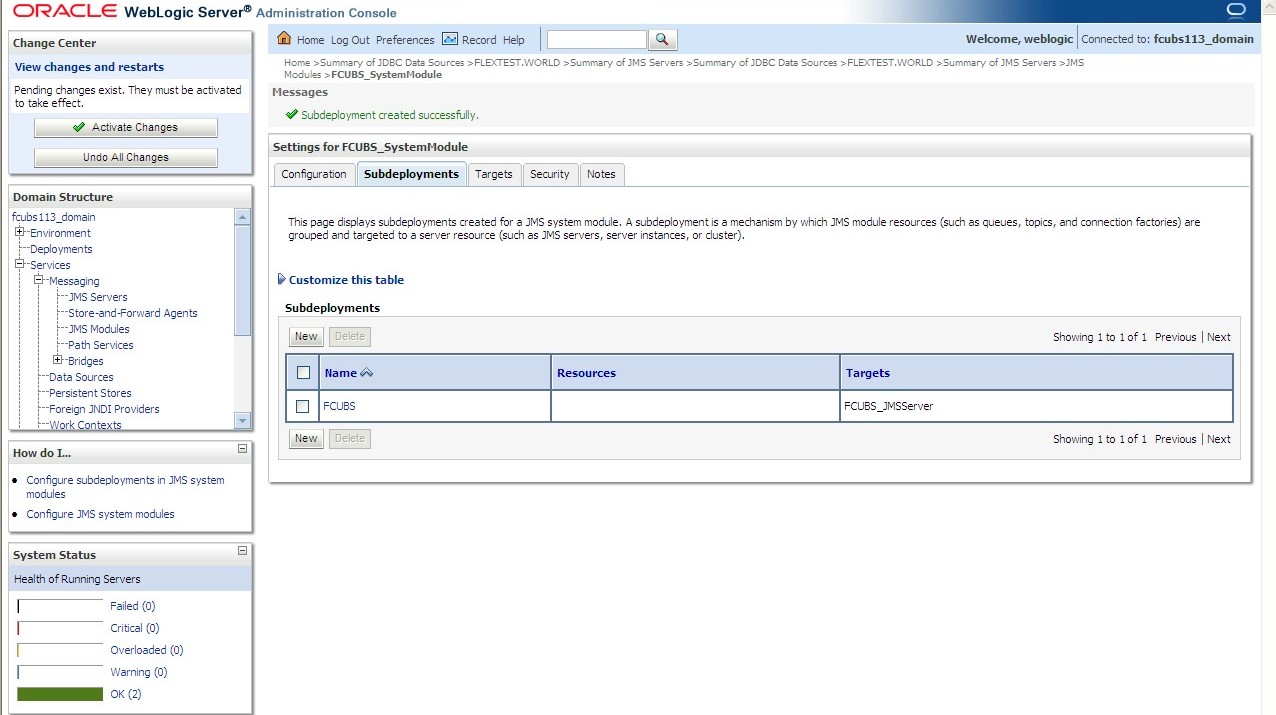Toggle the select-all checkbox in table header

(x=303, y=373)
